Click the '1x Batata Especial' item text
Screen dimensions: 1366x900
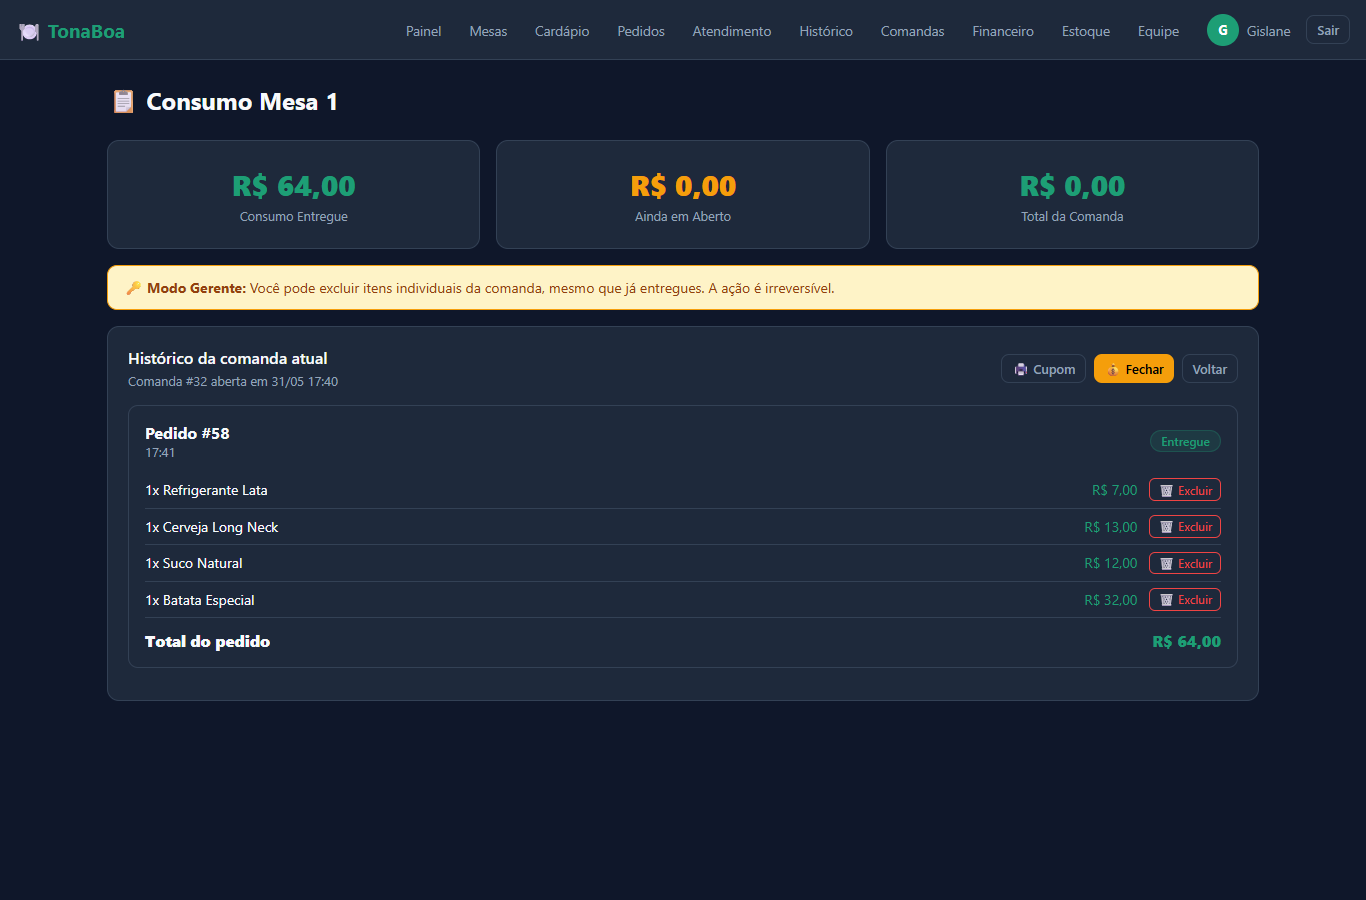click(200, 600)
